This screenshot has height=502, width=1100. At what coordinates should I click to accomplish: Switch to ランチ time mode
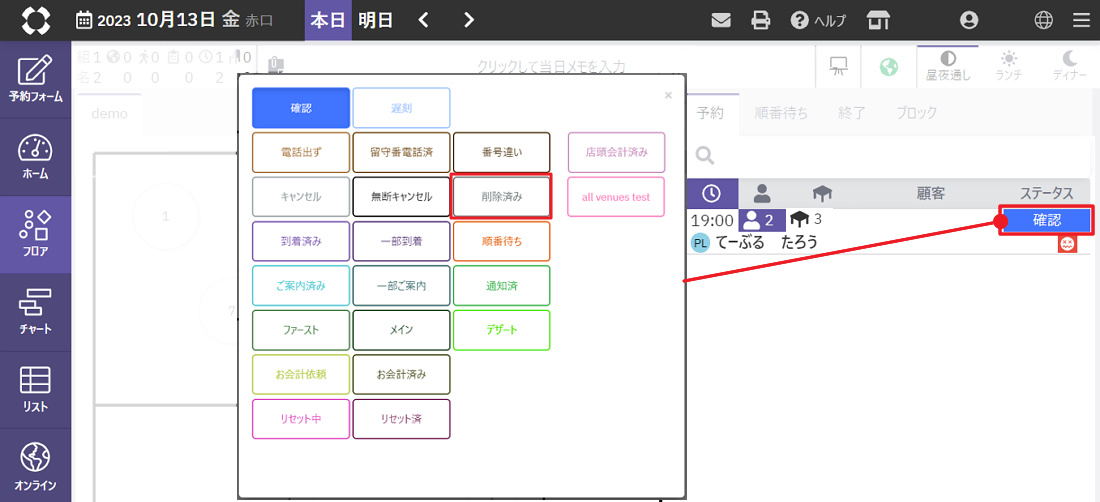(1008, 66)
